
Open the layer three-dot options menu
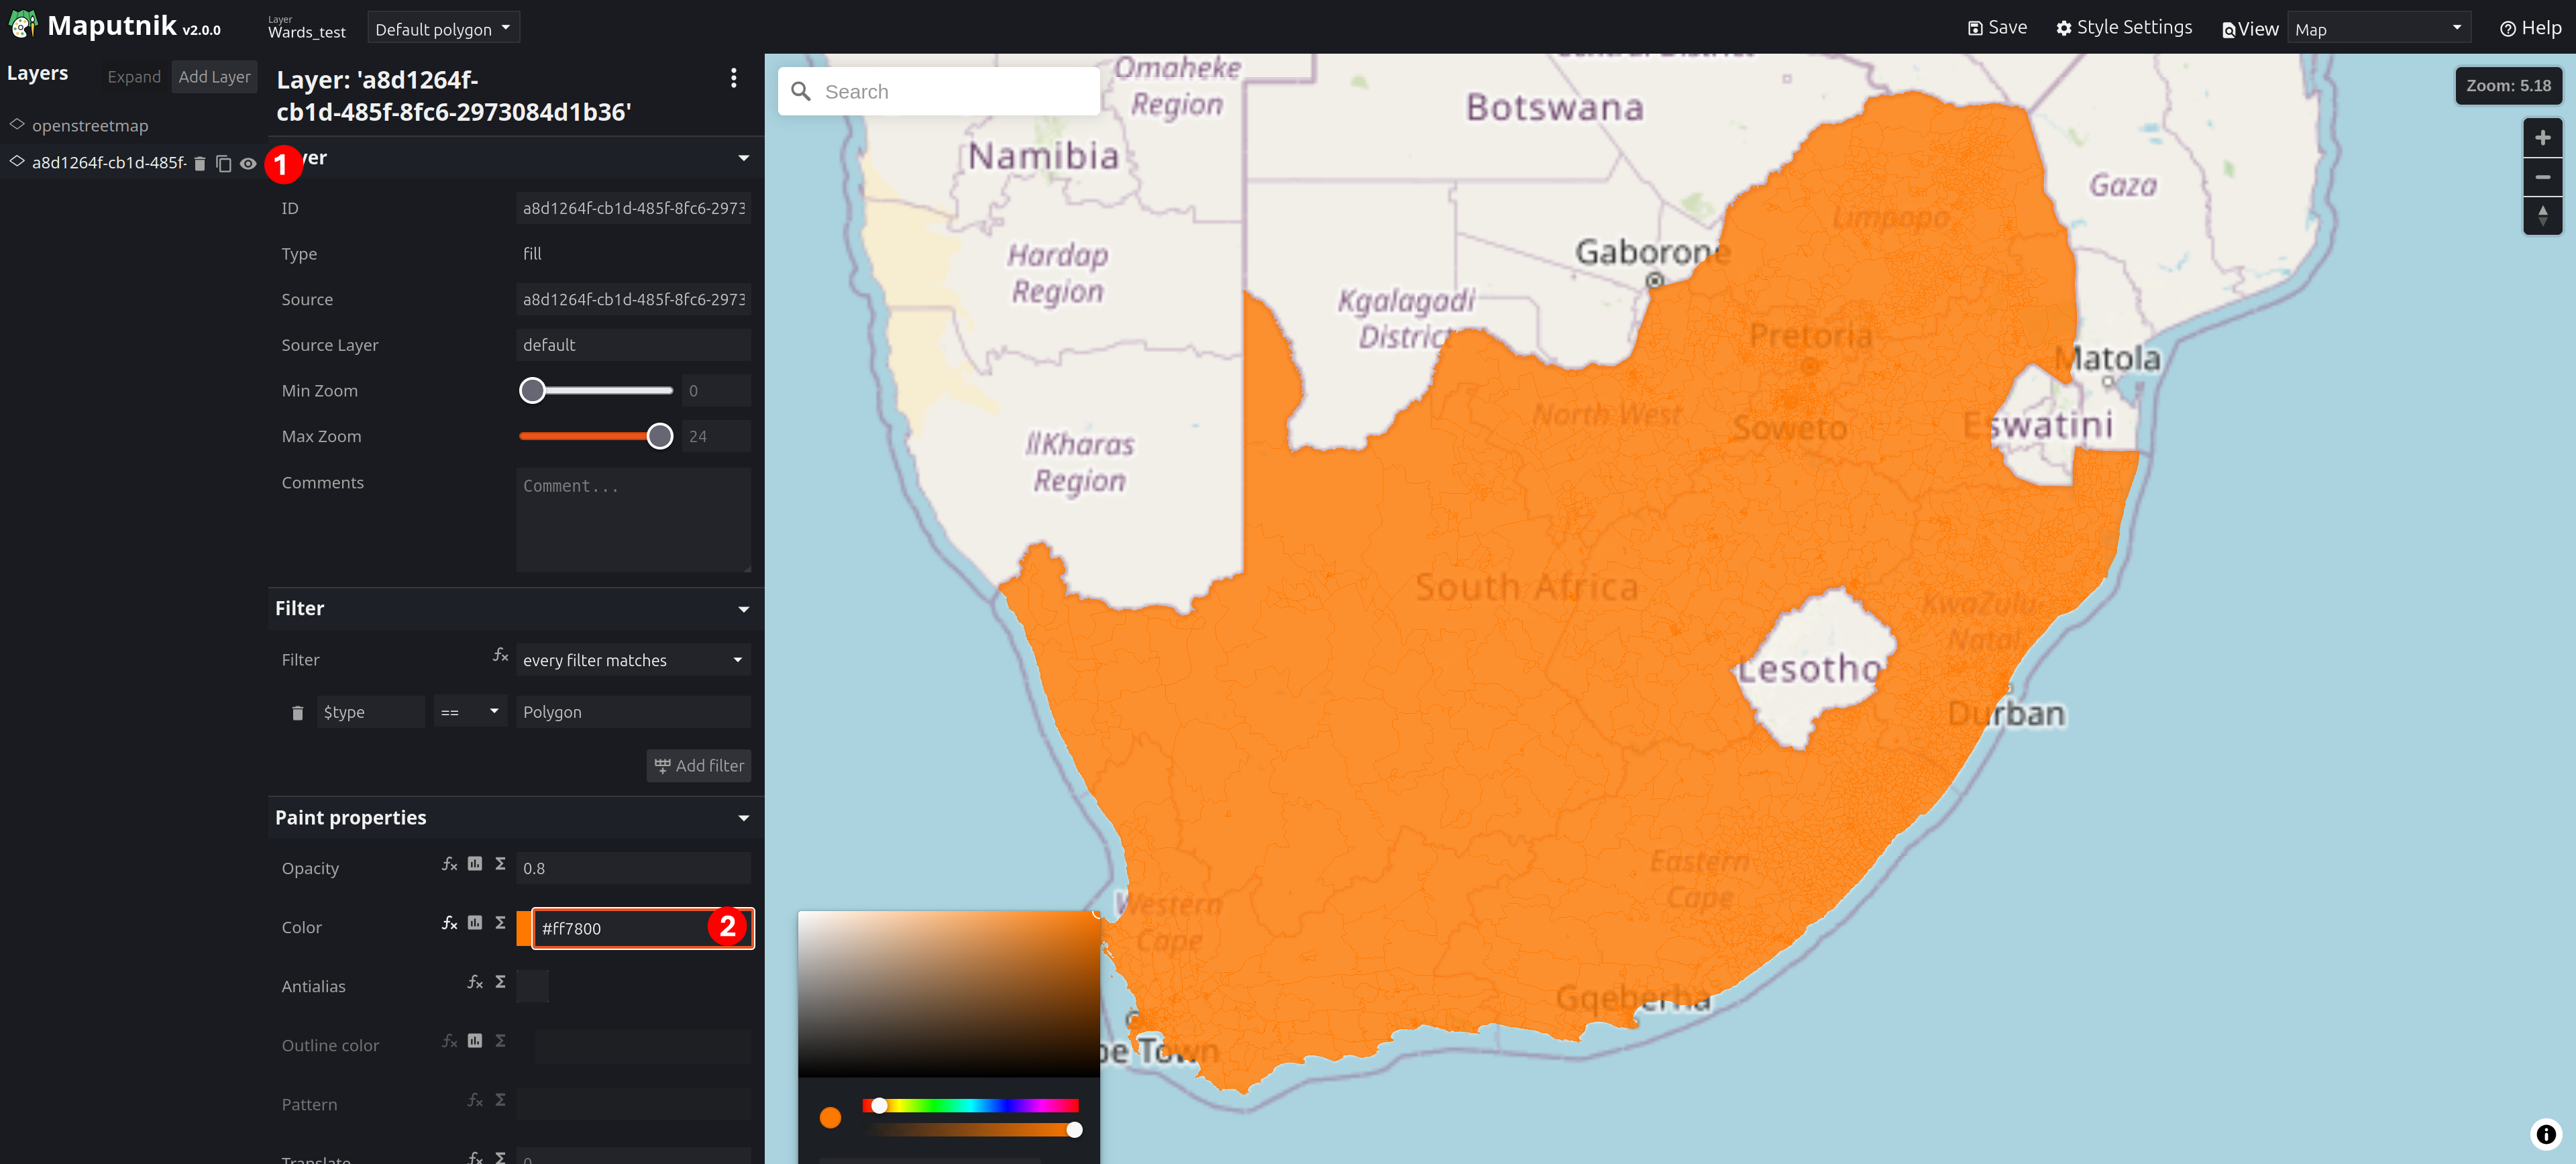click(733, 78)
